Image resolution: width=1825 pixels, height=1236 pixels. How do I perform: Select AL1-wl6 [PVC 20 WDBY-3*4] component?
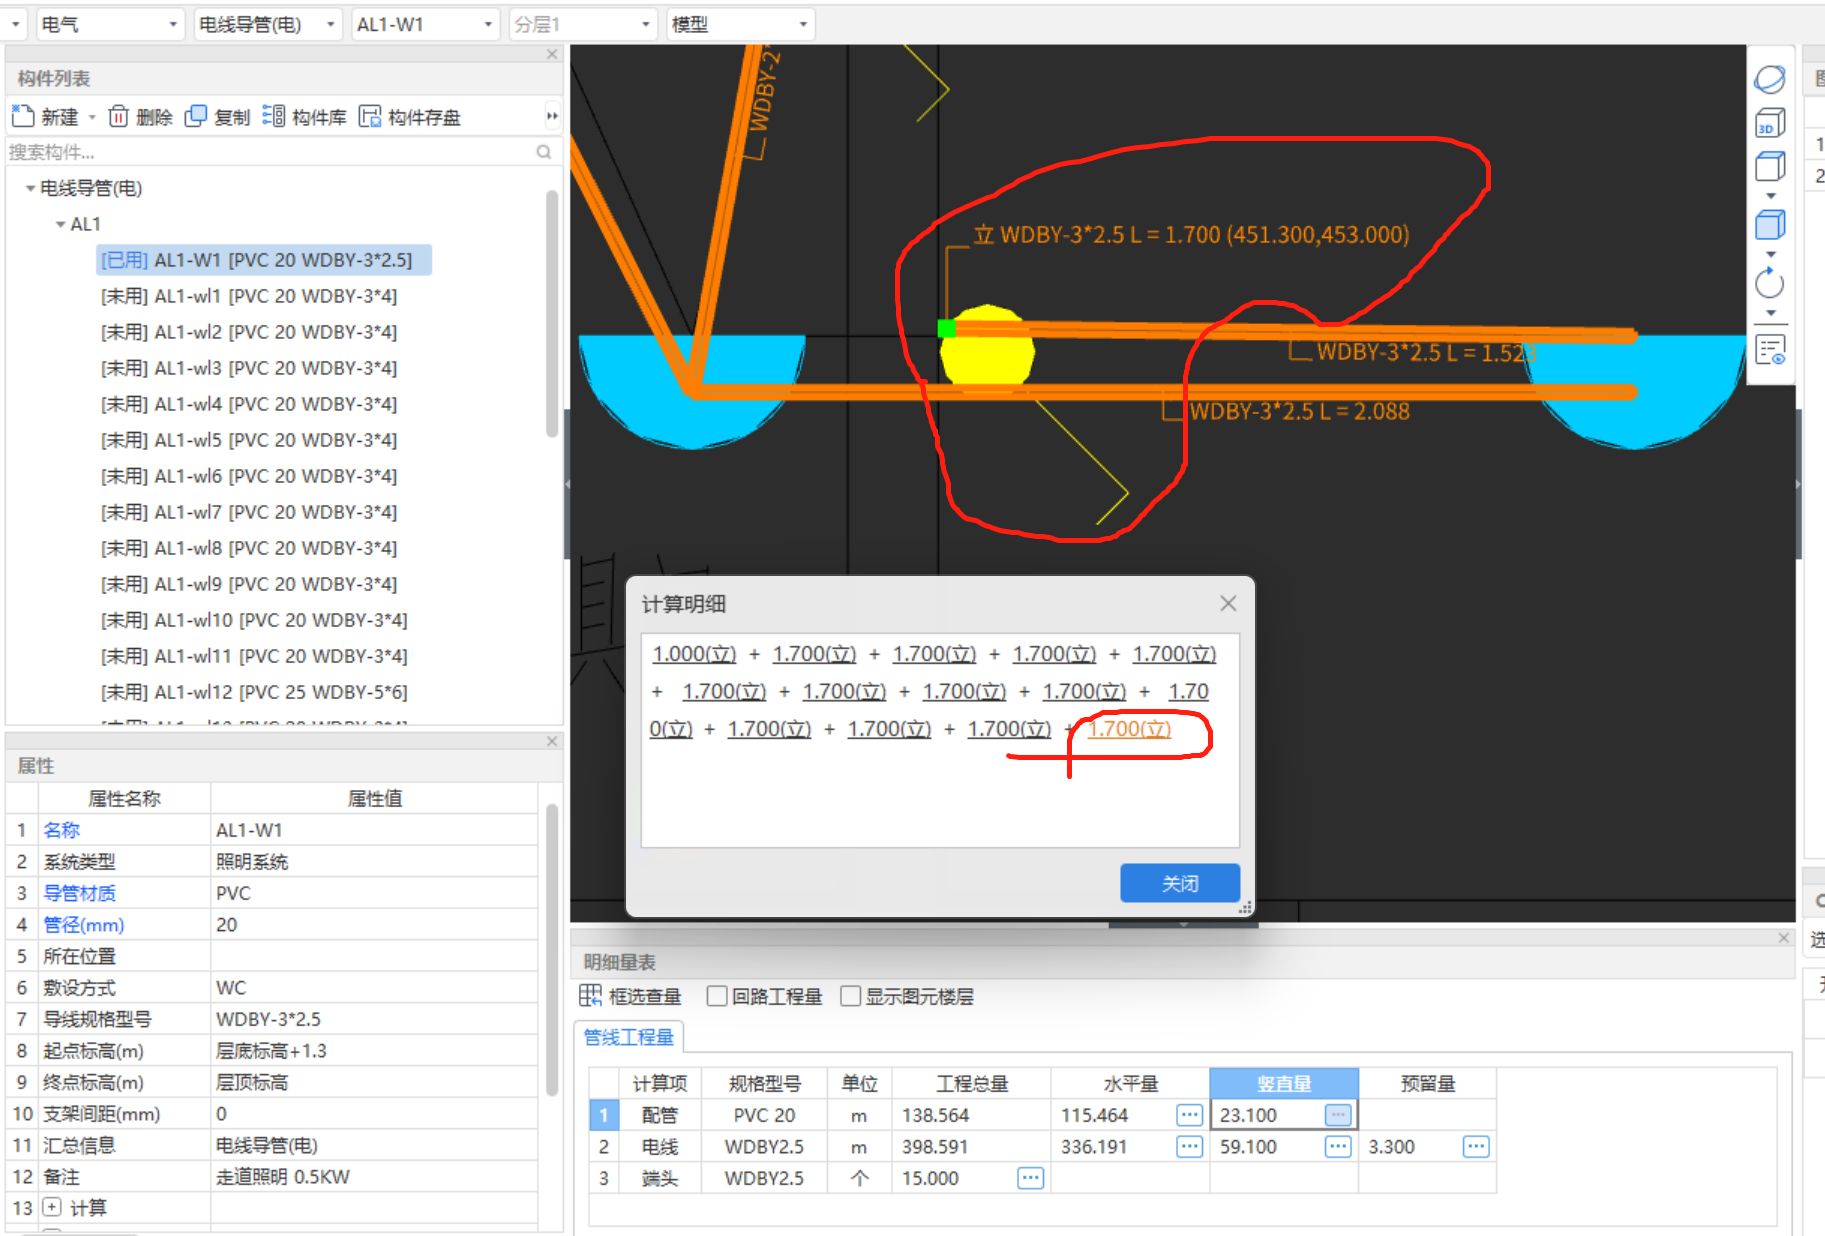249,476
